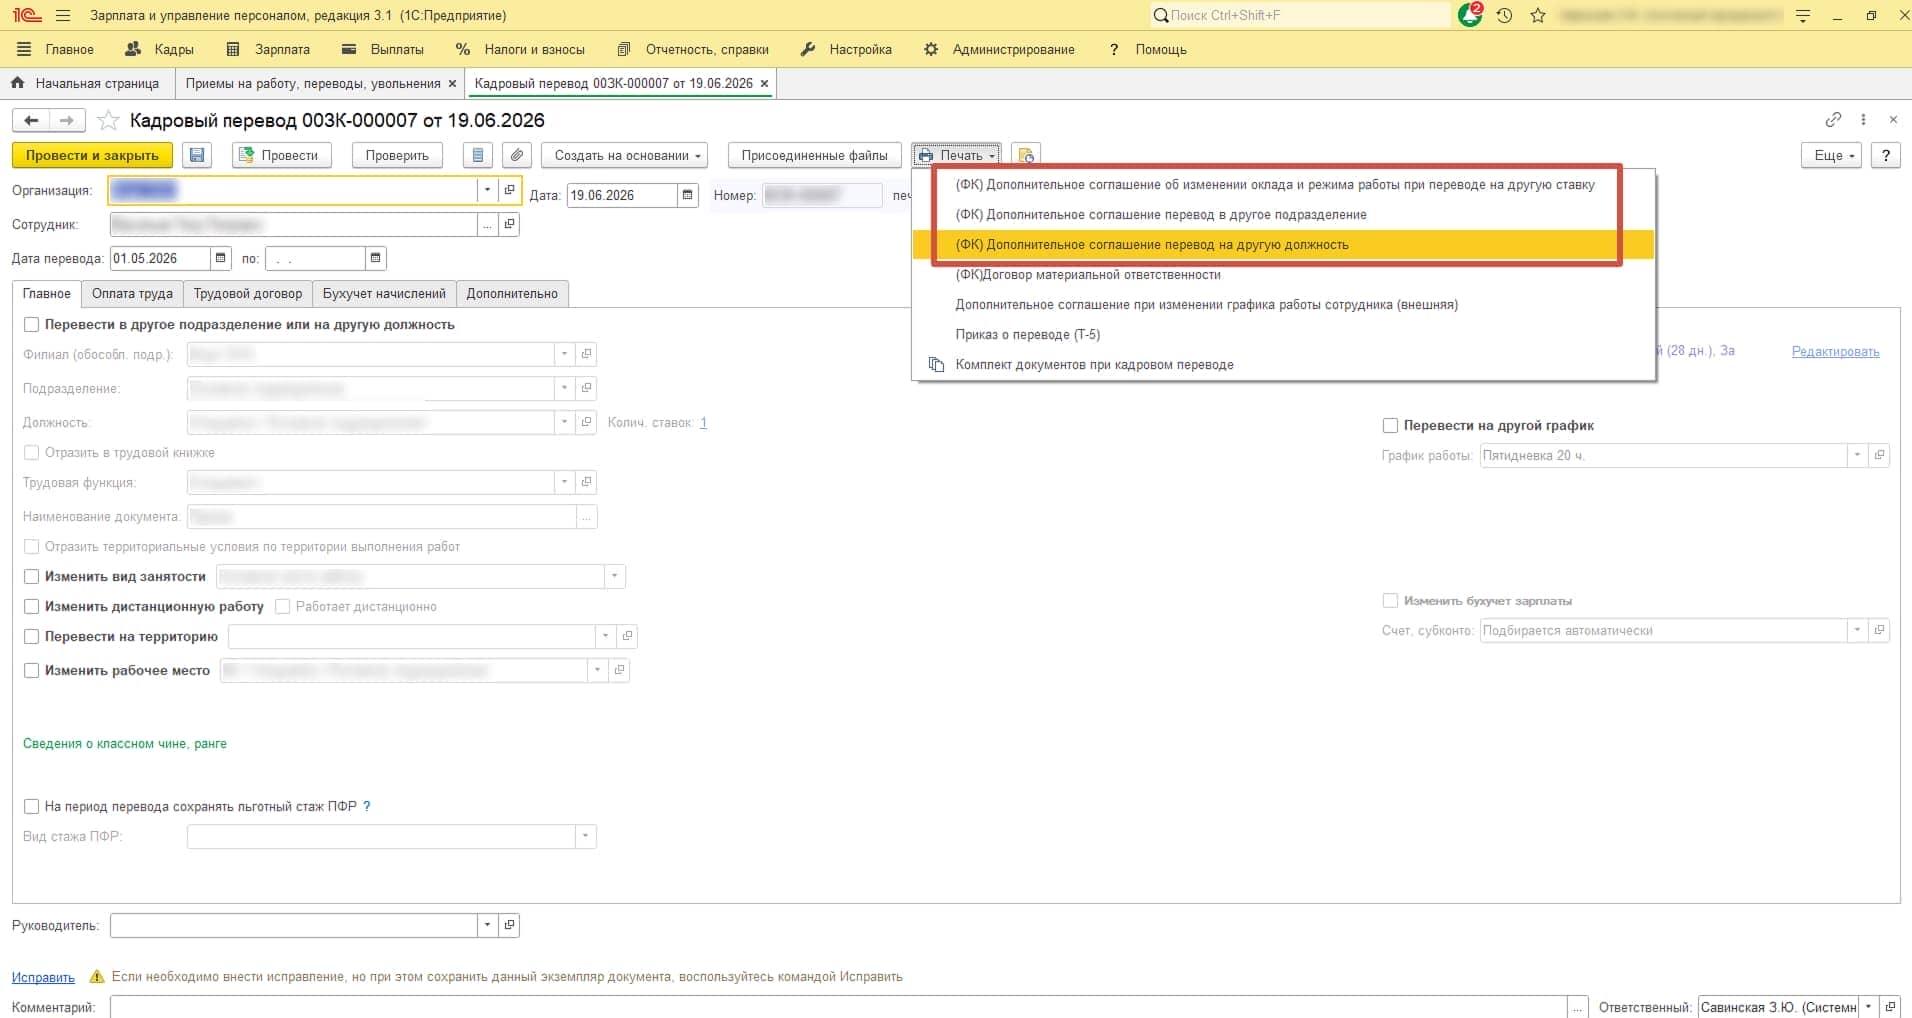The image size is (1912, 1018).
Task: Close the Кадровый перевод 003К-000007 tab
Action: pos(765,84)
